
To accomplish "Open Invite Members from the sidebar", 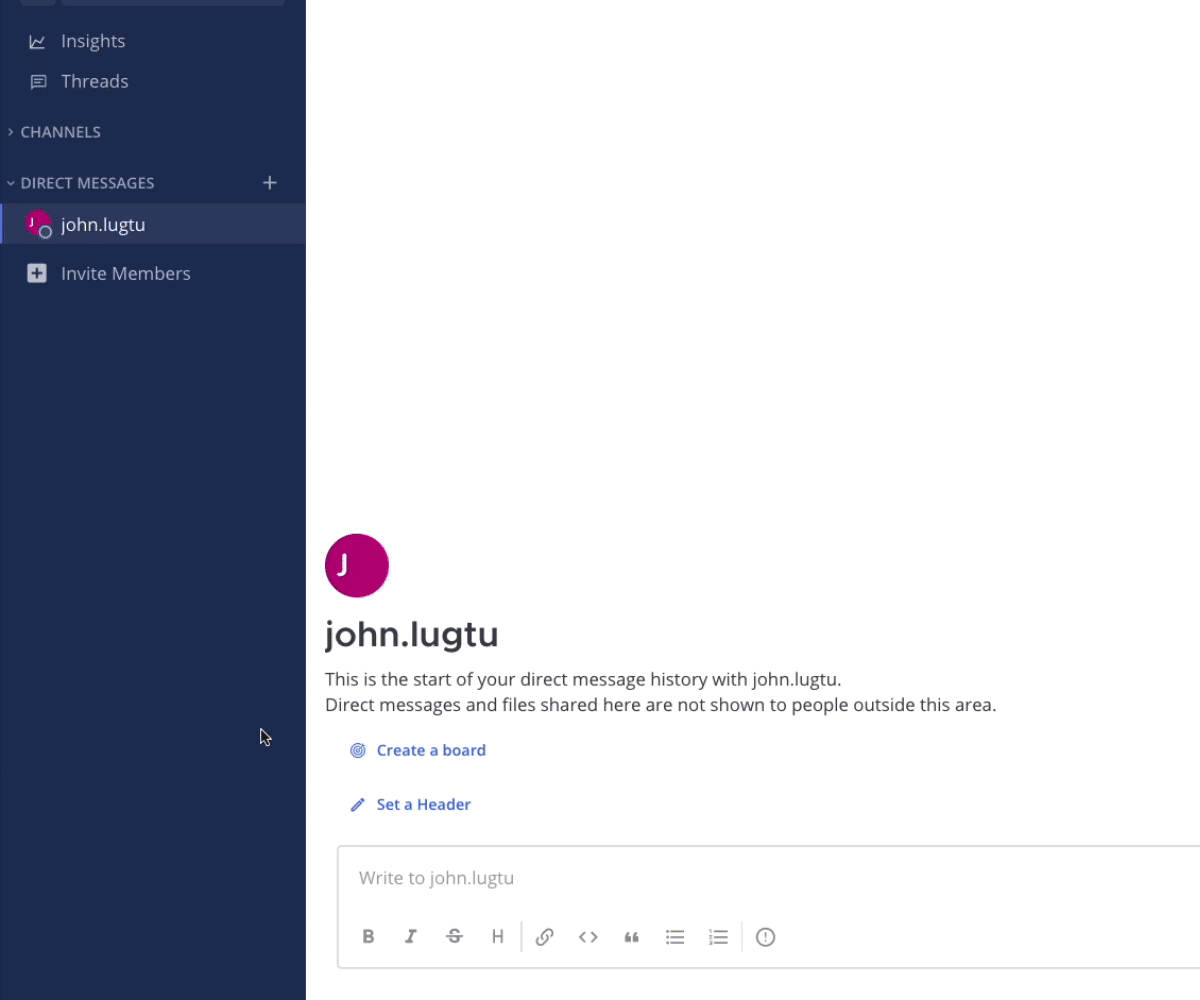I will click(x=126, y=273).
